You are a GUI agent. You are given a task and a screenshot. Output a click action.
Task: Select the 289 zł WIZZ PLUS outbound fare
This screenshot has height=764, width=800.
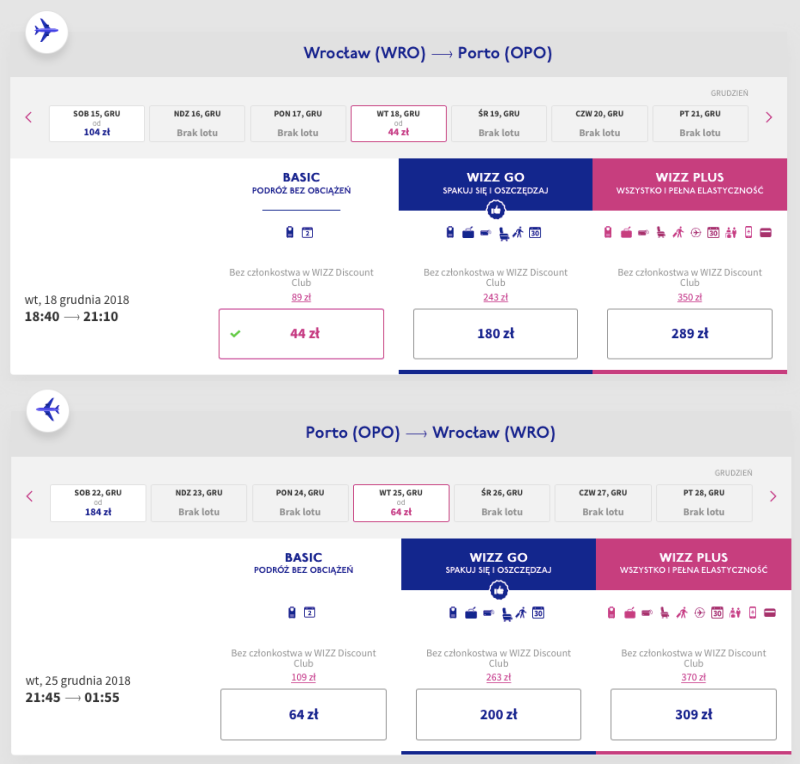[689, 334]
